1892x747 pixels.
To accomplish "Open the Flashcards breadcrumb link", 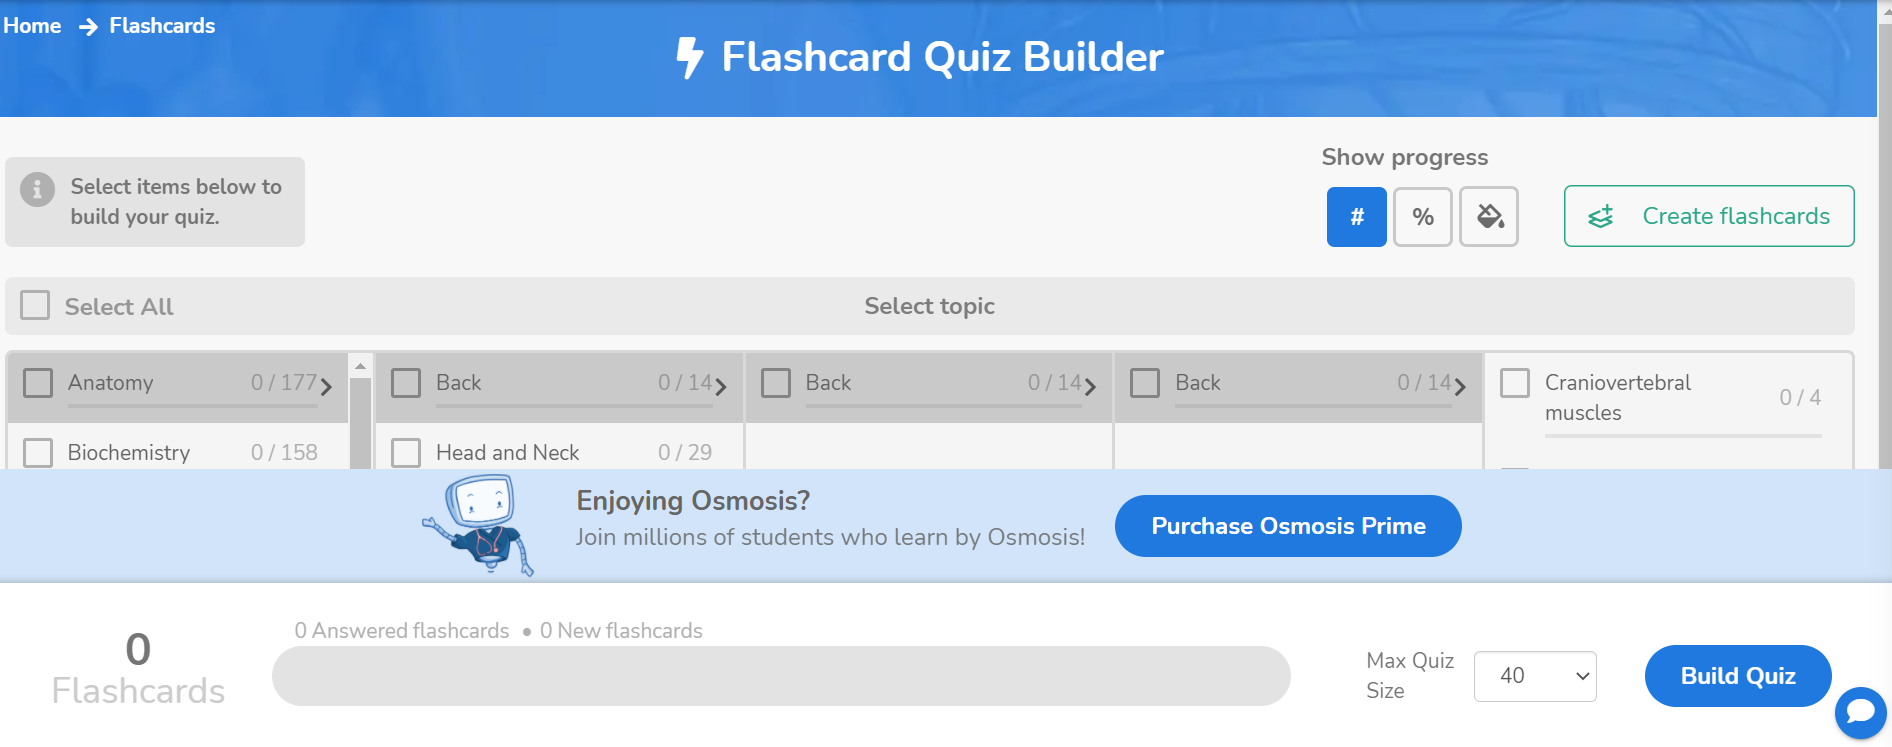I will [162, 26].
